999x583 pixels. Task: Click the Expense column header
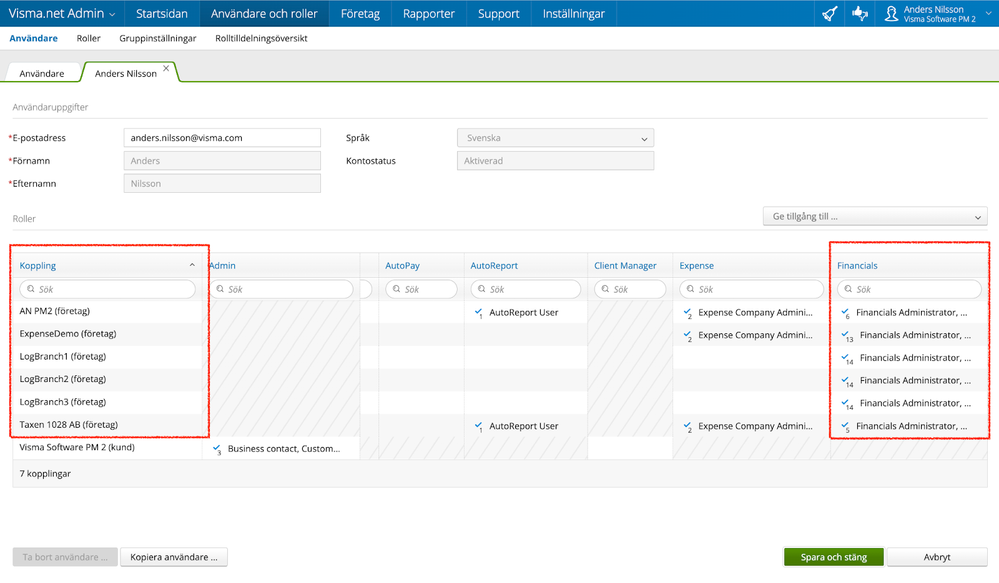(x=696, y=266)
